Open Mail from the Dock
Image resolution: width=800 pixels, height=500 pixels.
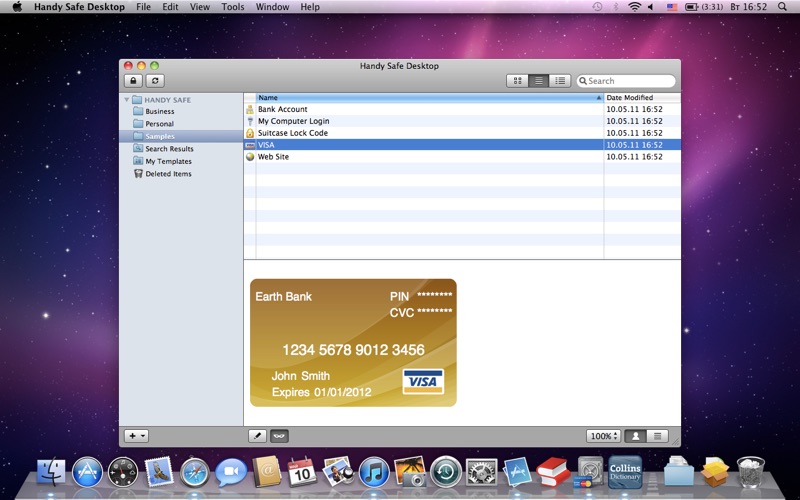[160, 471]
